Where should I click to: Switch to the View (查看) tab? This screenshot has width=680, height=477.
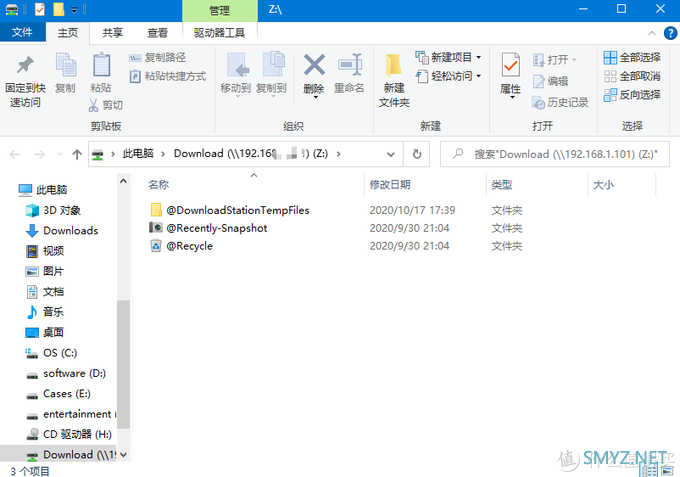point(157,33)
